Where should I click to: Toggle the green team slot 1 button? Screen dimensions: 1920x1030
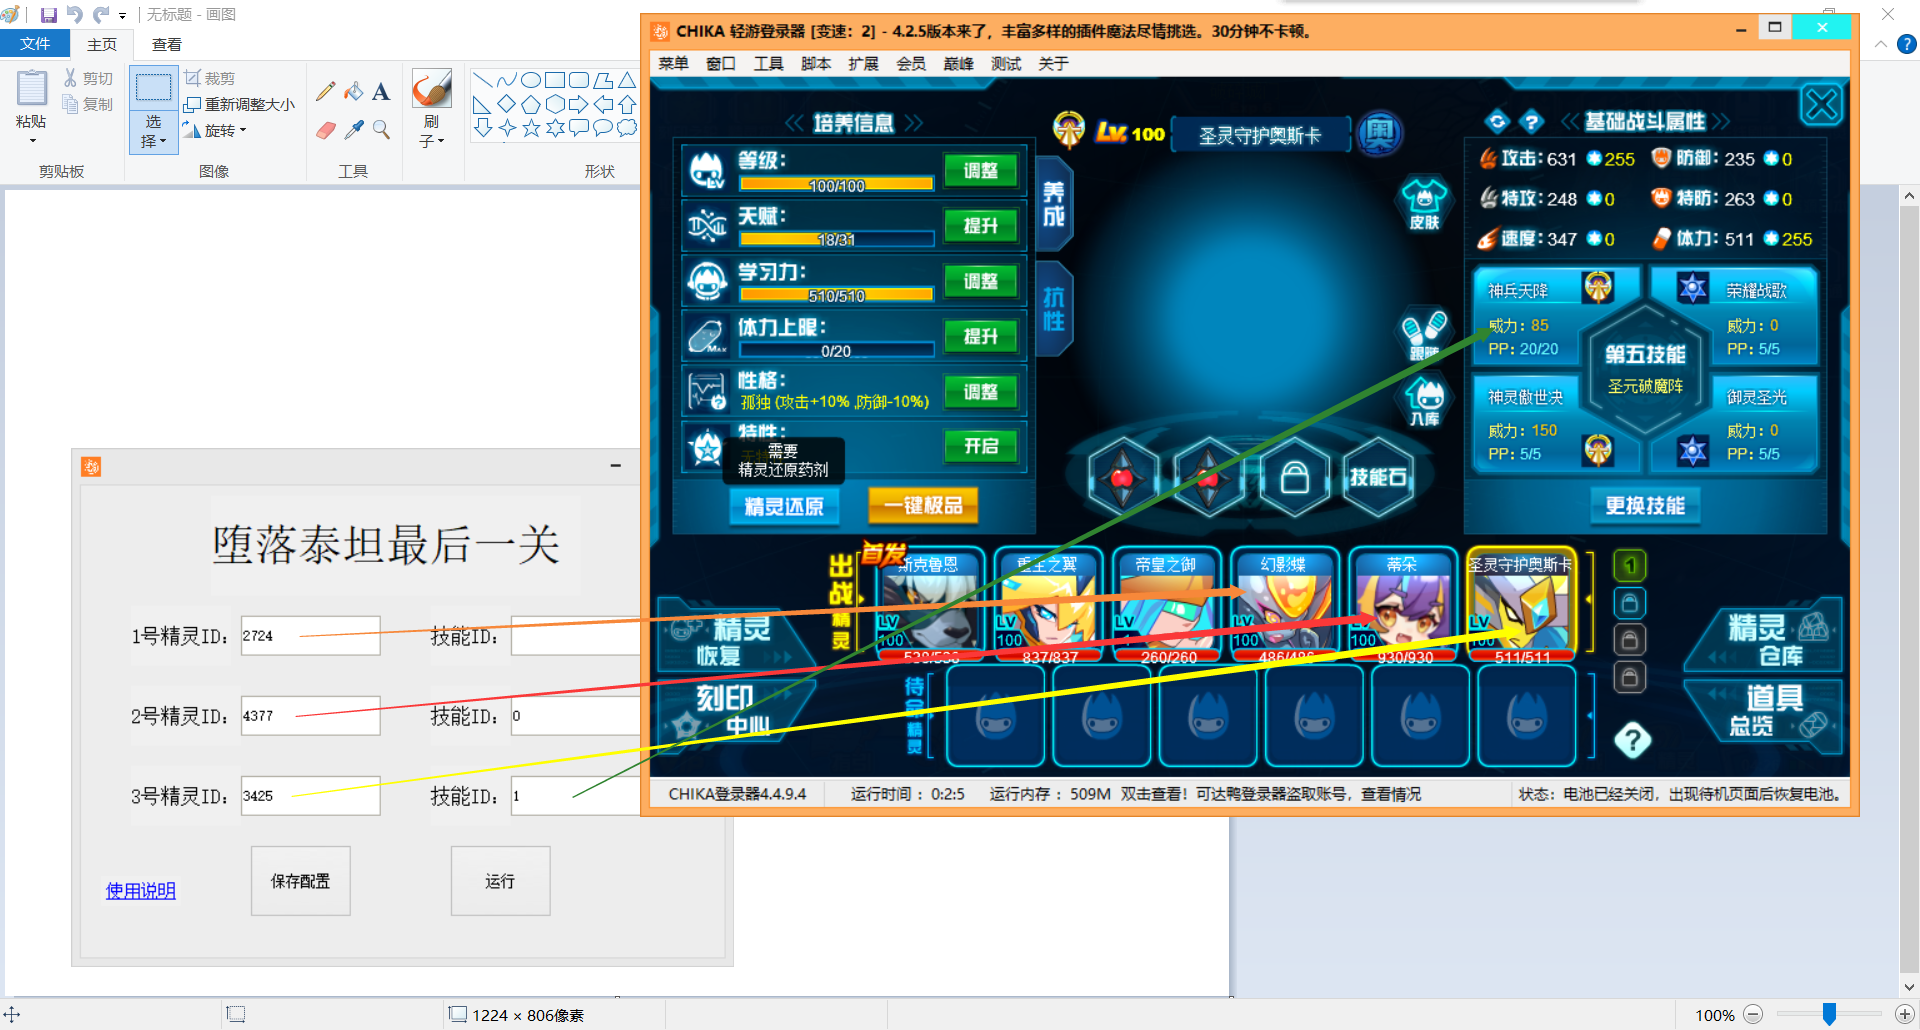tap(1630, 566)
